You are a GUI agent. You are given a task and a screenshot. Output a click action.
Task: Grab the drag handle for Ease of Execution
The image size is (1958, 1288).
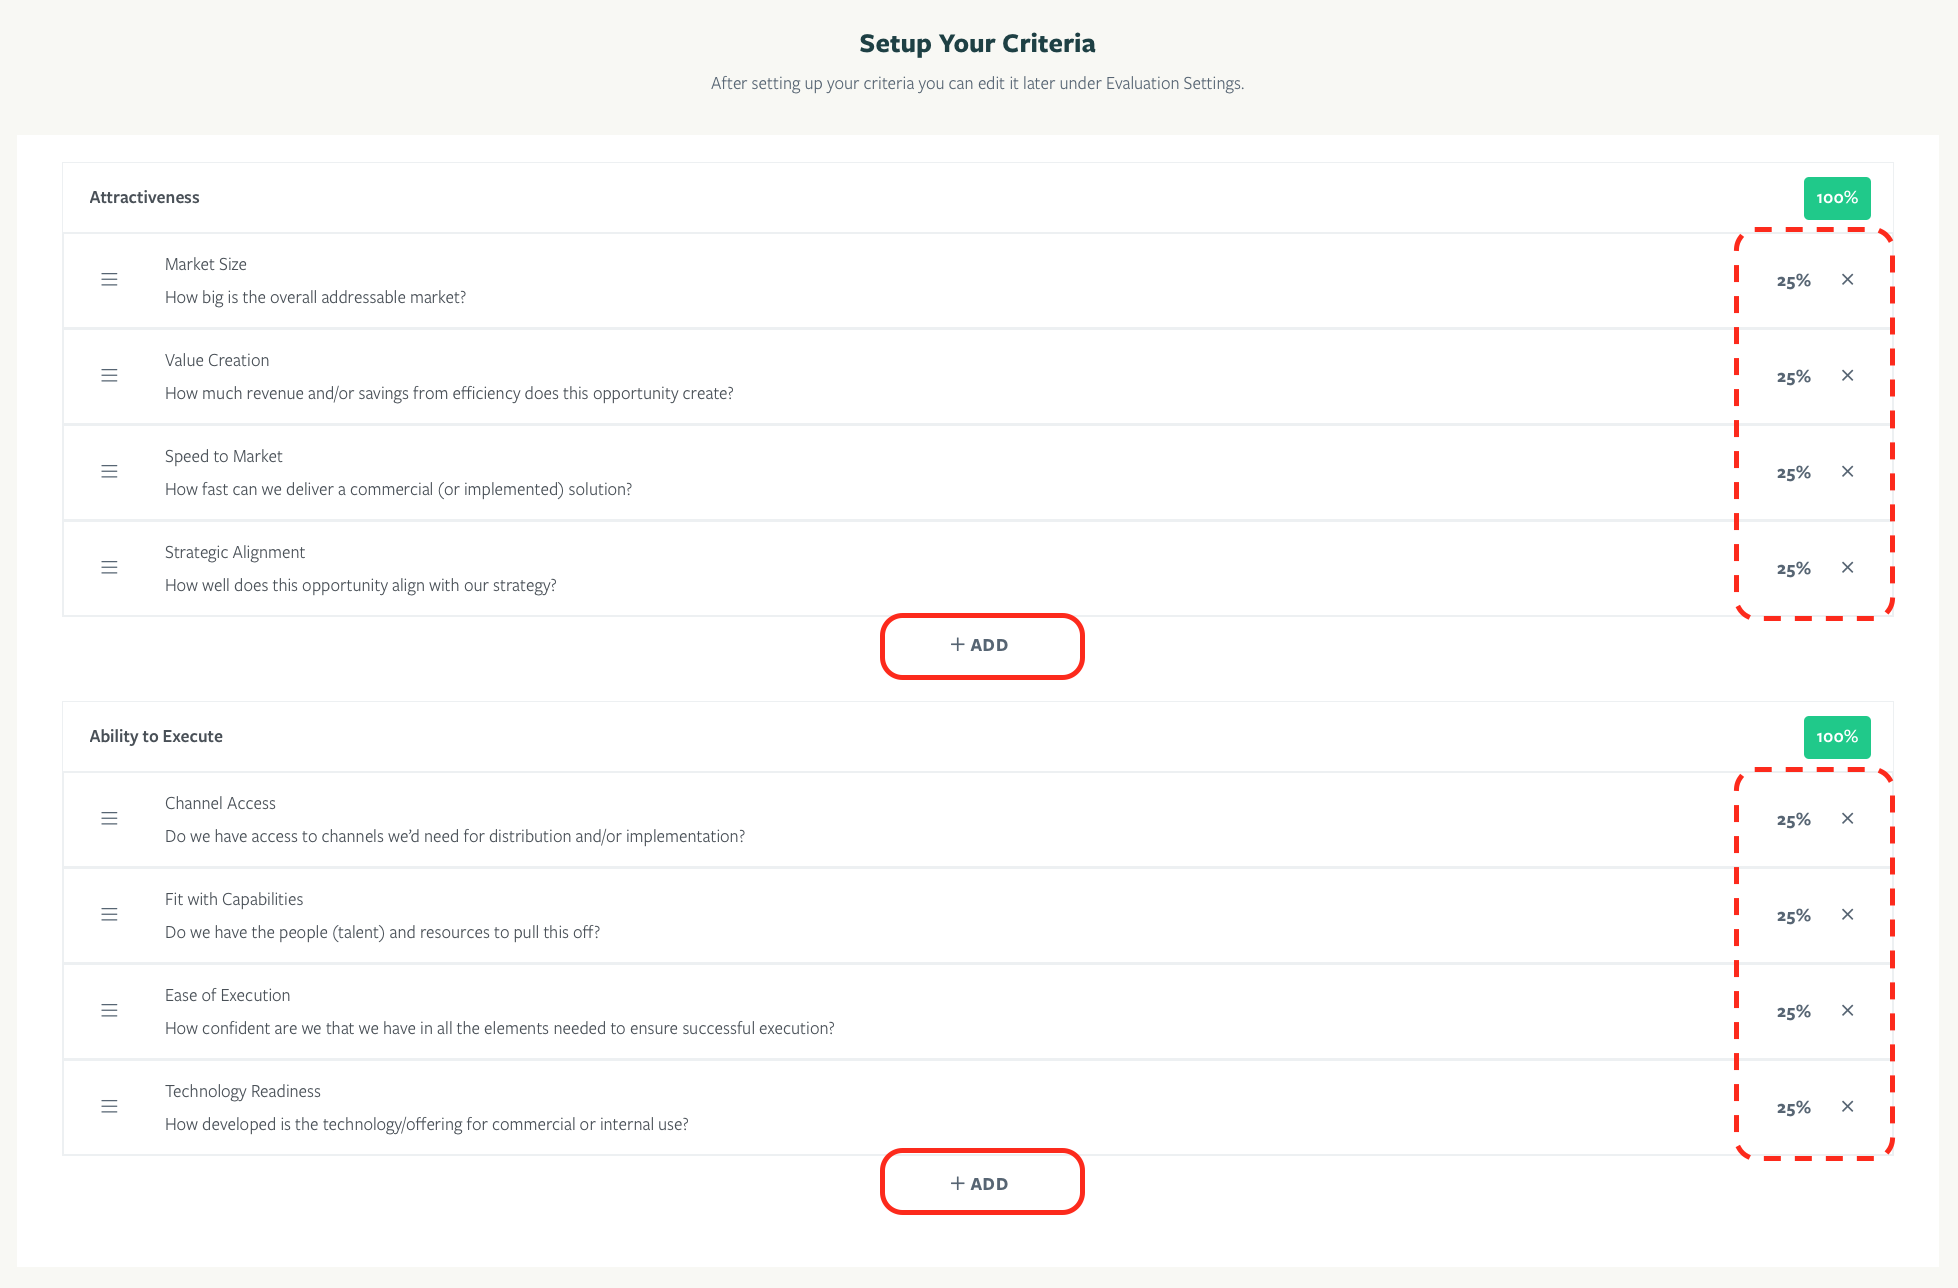[x=109, y=1010]
